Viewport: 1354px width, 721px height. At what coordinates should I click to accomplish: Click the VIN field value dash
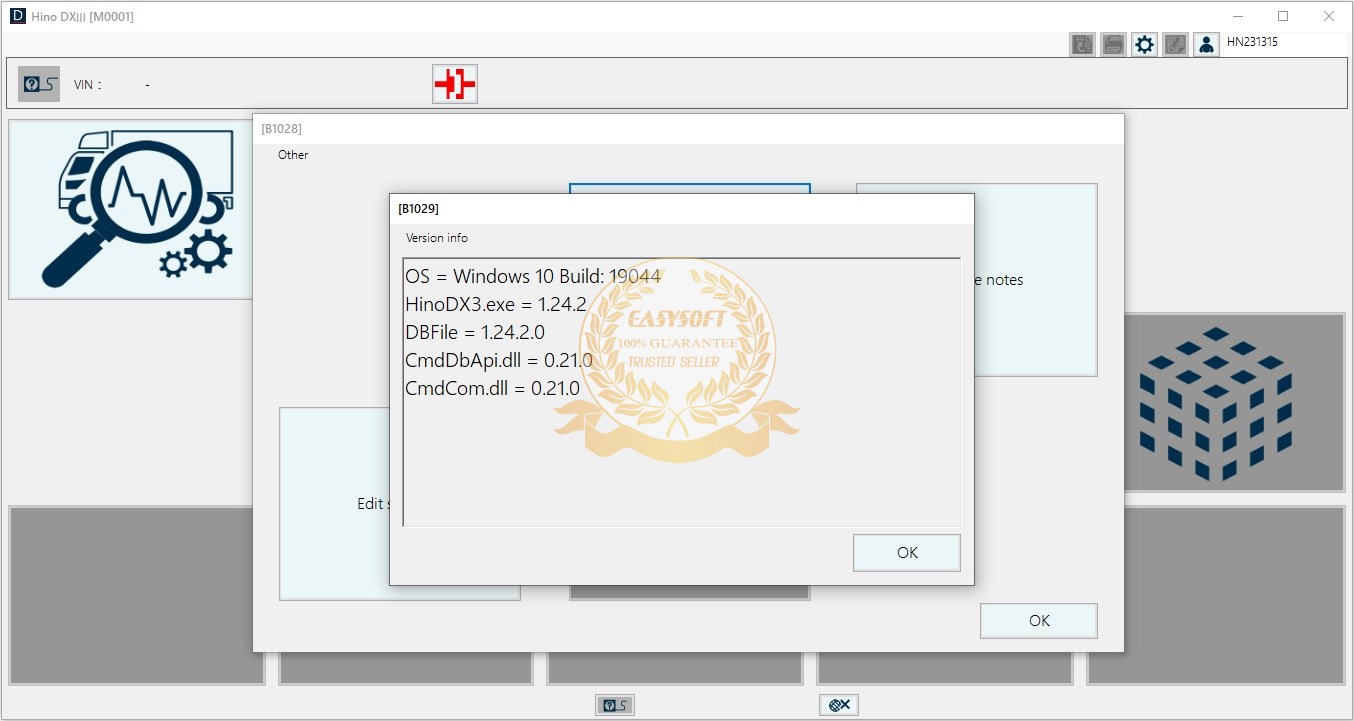pos(147,85)
